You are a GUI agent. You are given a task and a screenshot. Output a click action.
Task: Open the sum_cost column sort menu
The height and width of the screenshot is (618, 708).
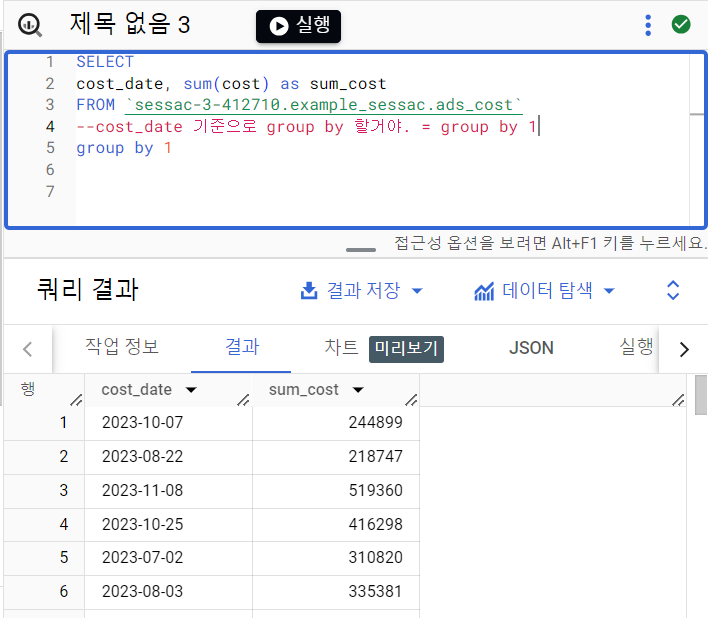pyautogui.click(x=359, y=390)
